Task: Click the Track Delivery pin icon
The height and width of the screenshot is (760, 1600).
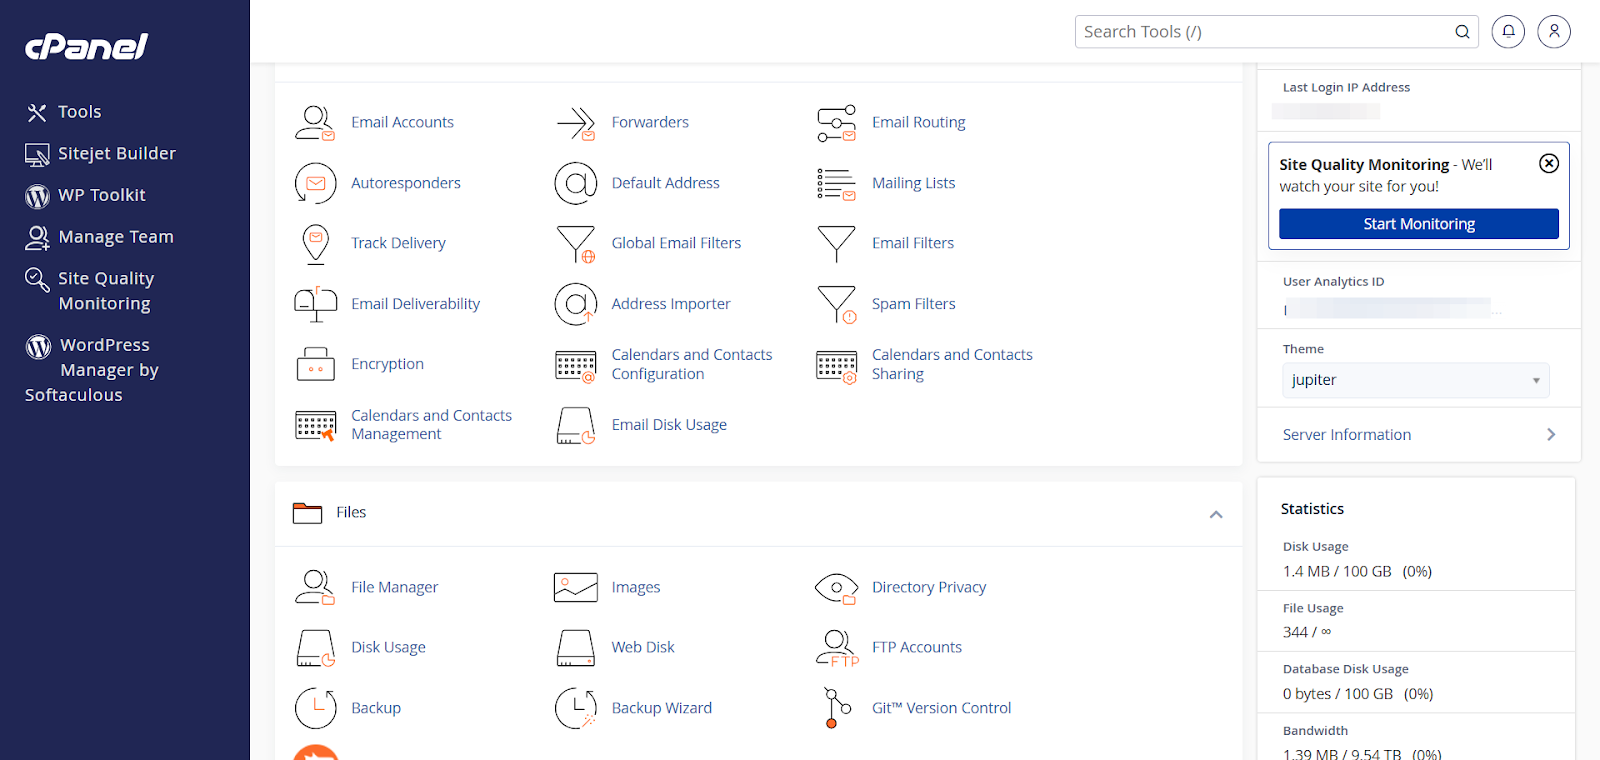Action: [x=315, y=243]
